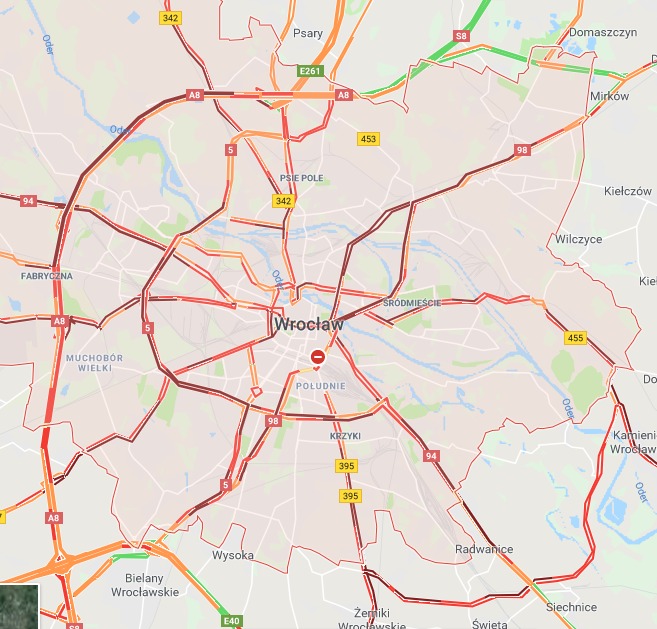Screen dimensions: 657x629
Task: Select the S8 road shield near Domaszczyn
Action: point(461,36)
